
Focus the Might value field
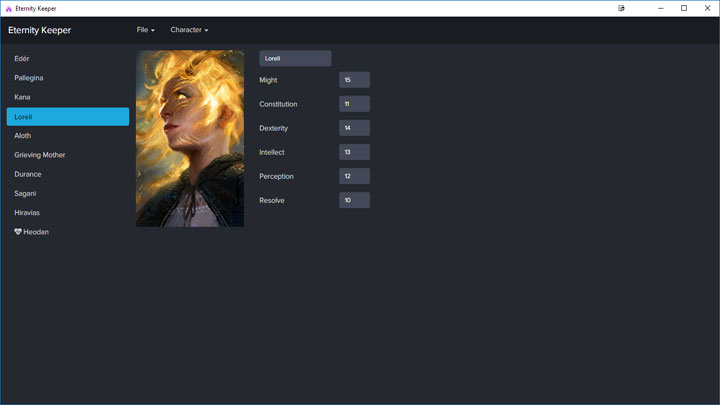(354, 80)
